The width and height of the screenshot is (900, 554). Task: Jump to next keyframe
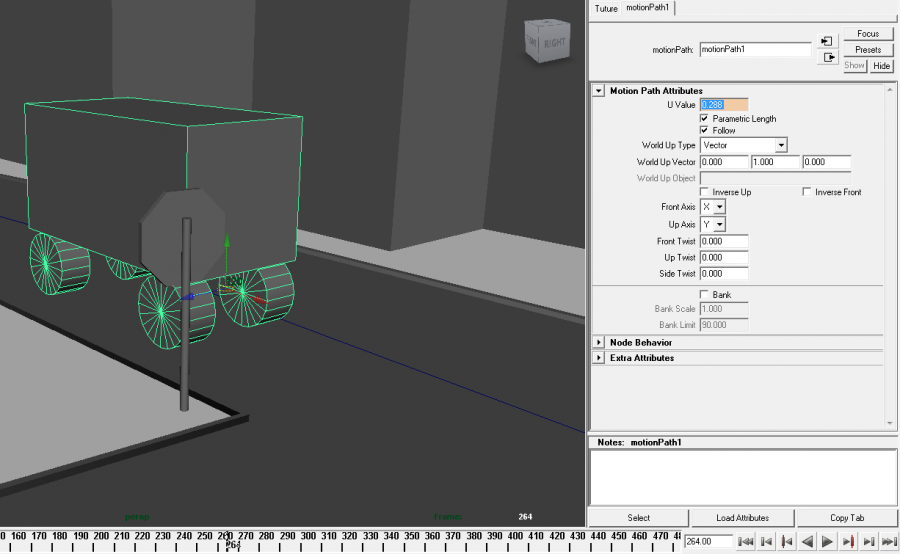848,542
